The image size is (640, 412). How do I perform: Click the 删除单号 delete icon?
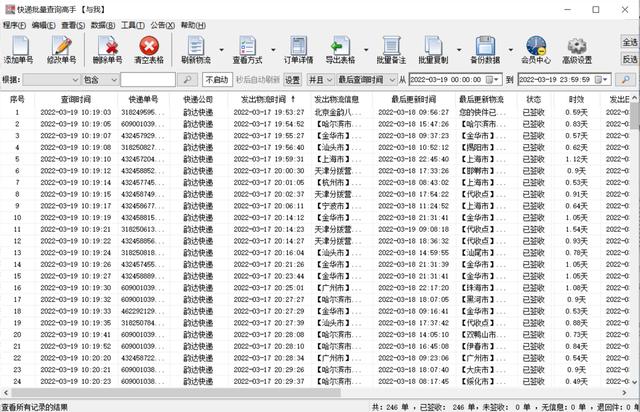tap(107, 49)
